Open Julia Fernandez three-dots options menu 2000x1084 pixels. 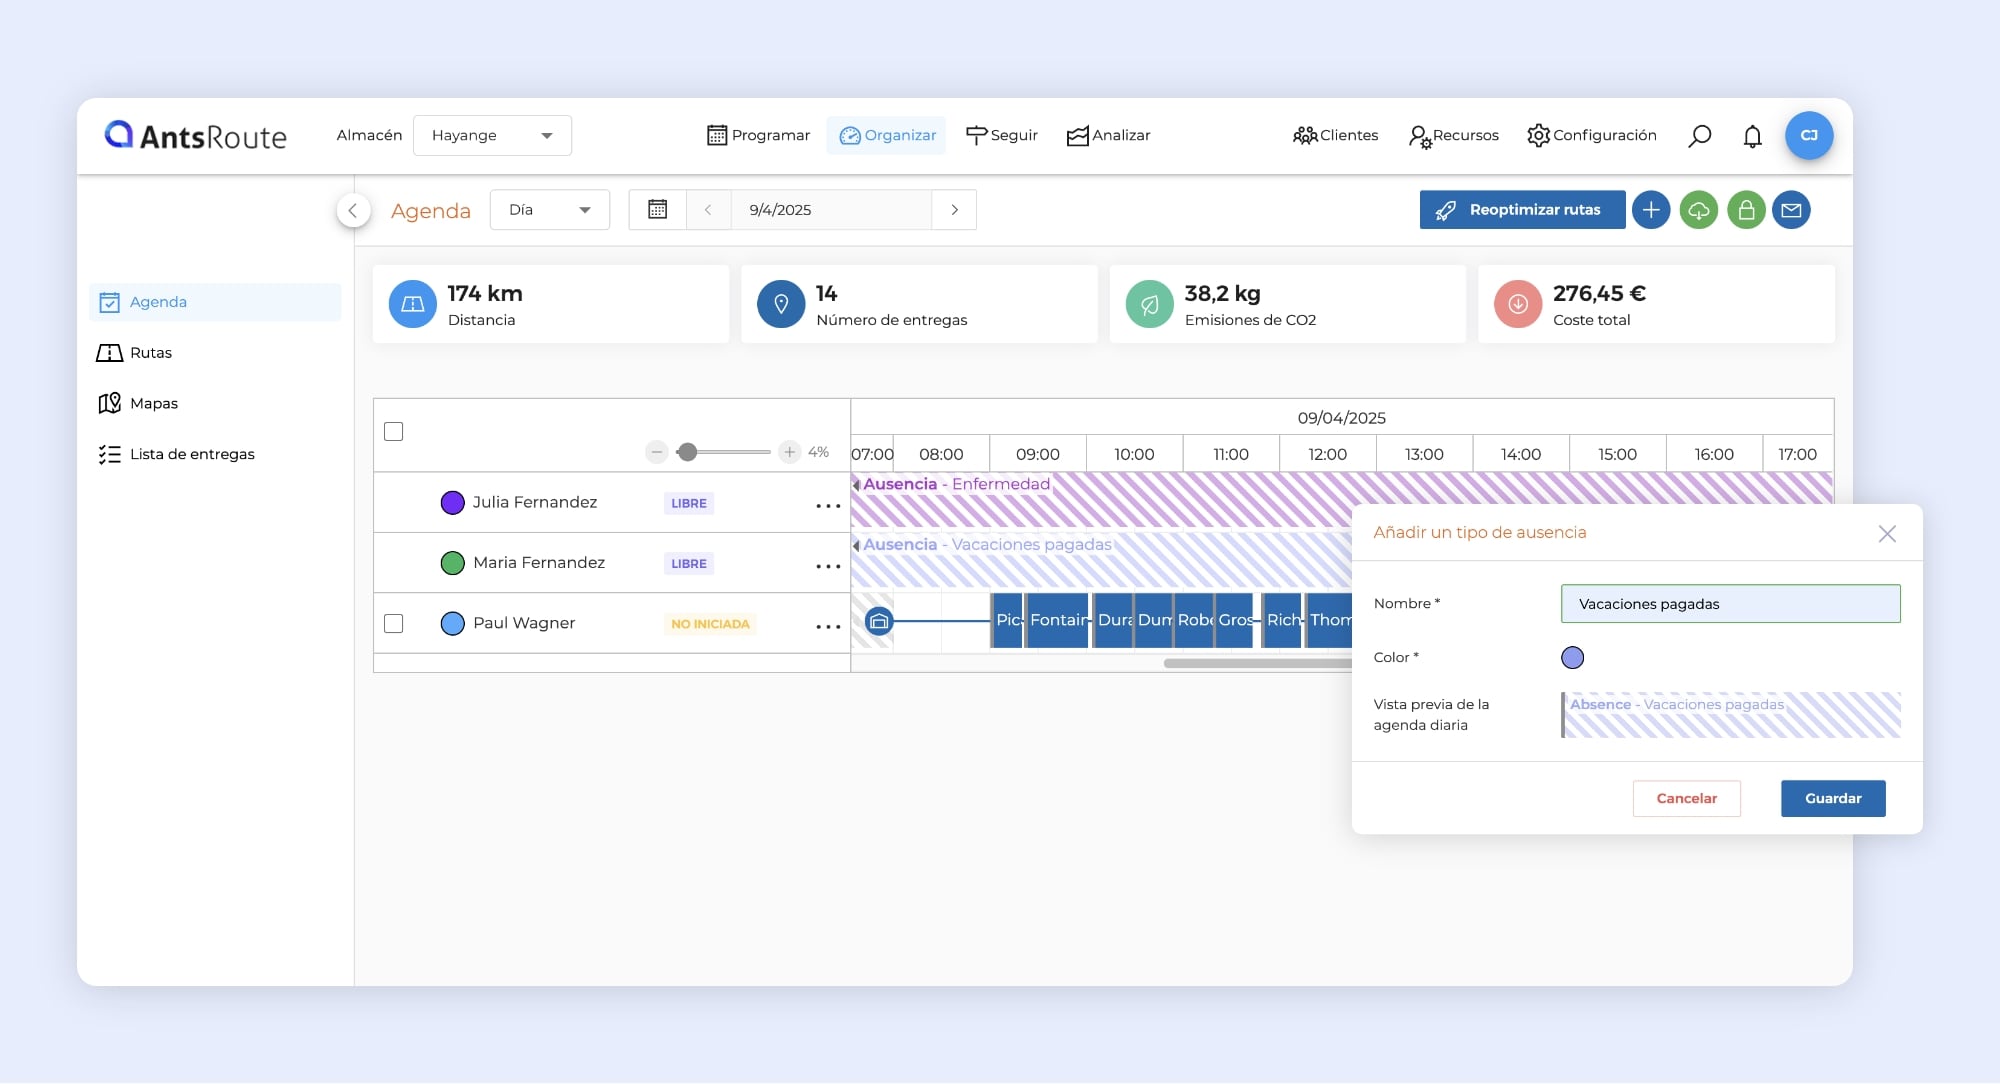[828, 505]
